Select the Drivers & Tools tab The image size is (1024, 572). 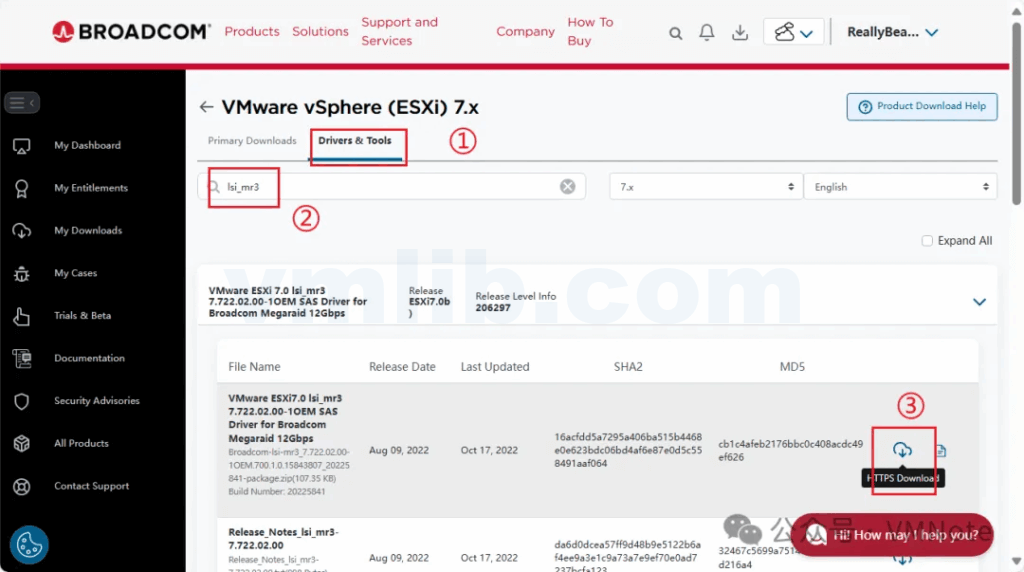coord(355,141)
